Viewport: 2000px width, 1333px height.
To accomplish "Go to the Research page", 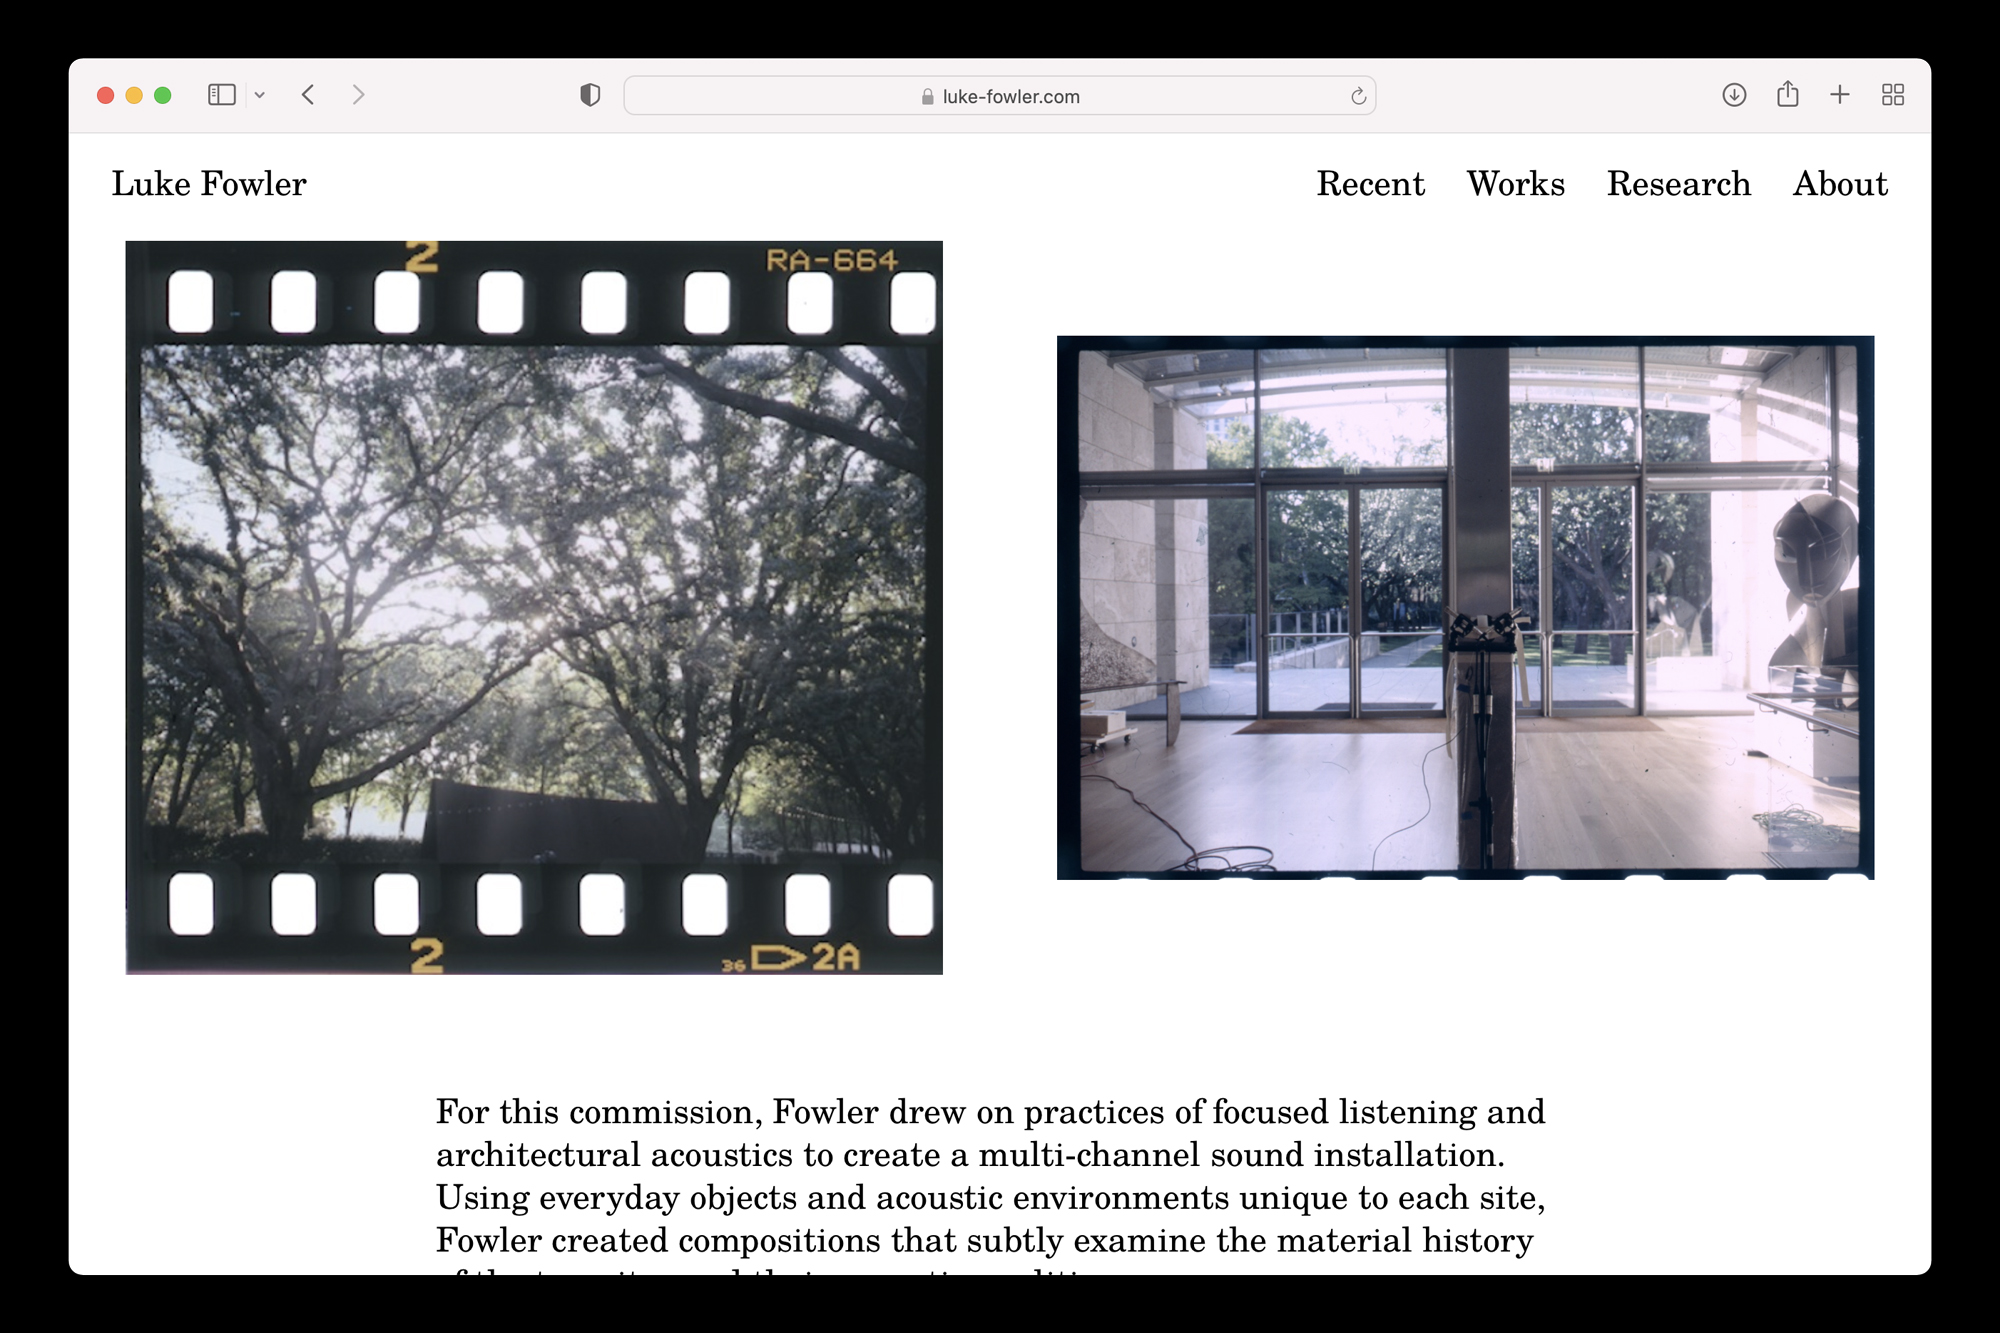I will click(1678, 184).
